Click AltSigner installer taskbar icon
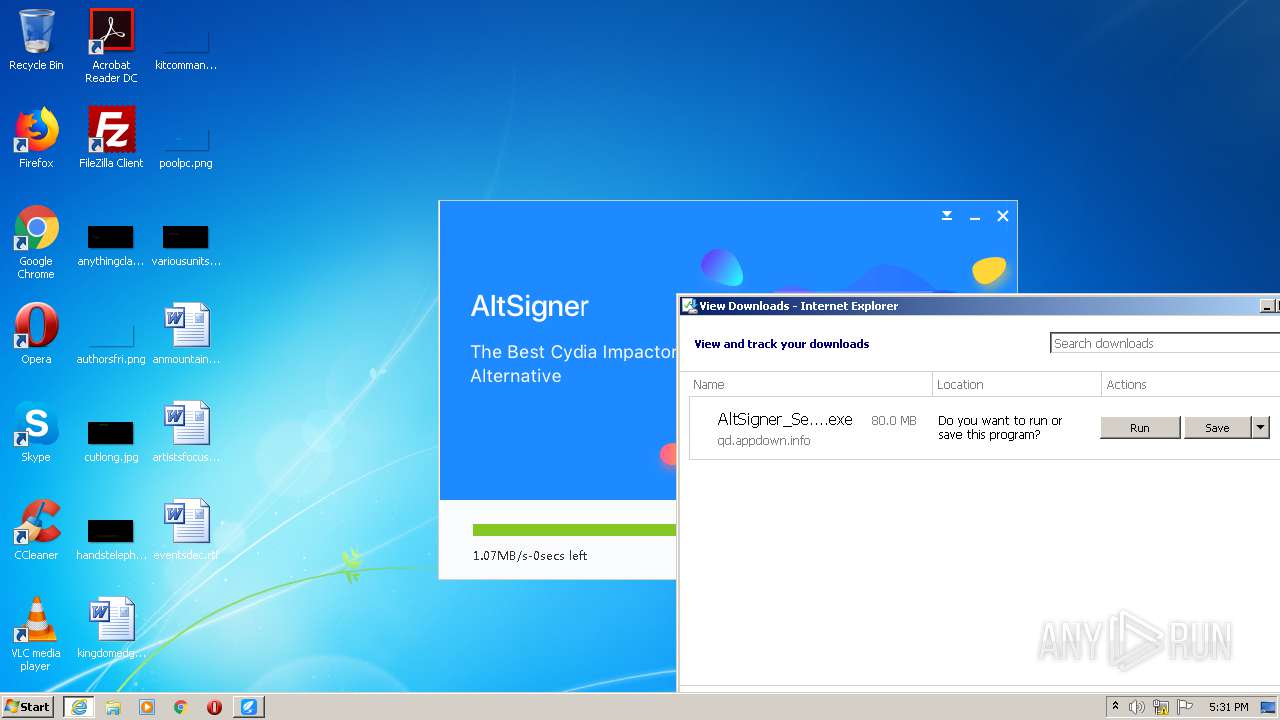Viewport: 1280px width, 720px height. pyautogui.click(x=249, y=707)
